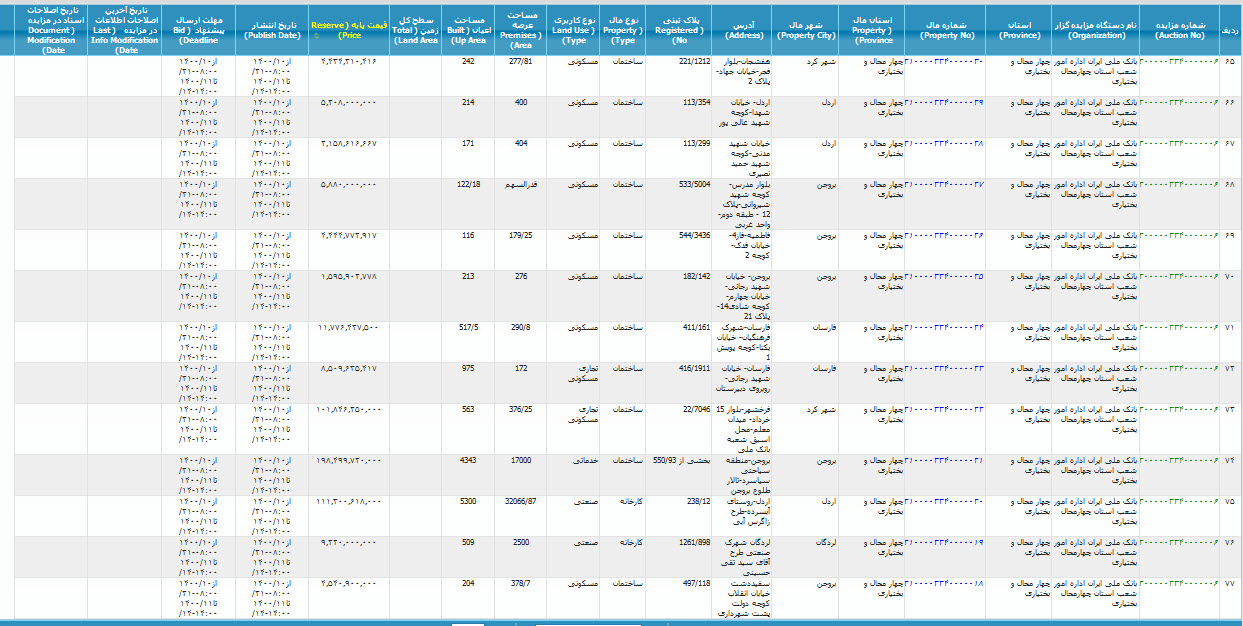Viewport: 1243px width, 626px height.
Task: Open property number link in row 65
Action: tap(945, 62)
